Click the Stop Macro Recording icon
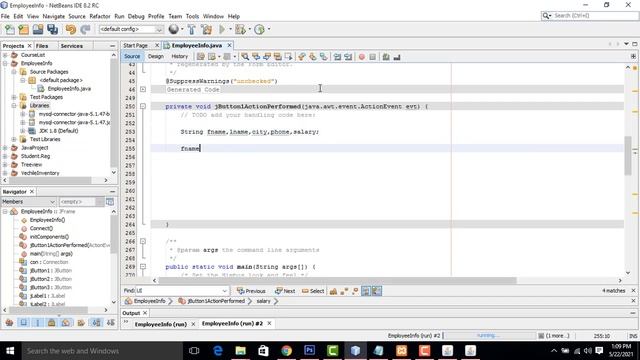640x360 pixels. coord(372,57)
